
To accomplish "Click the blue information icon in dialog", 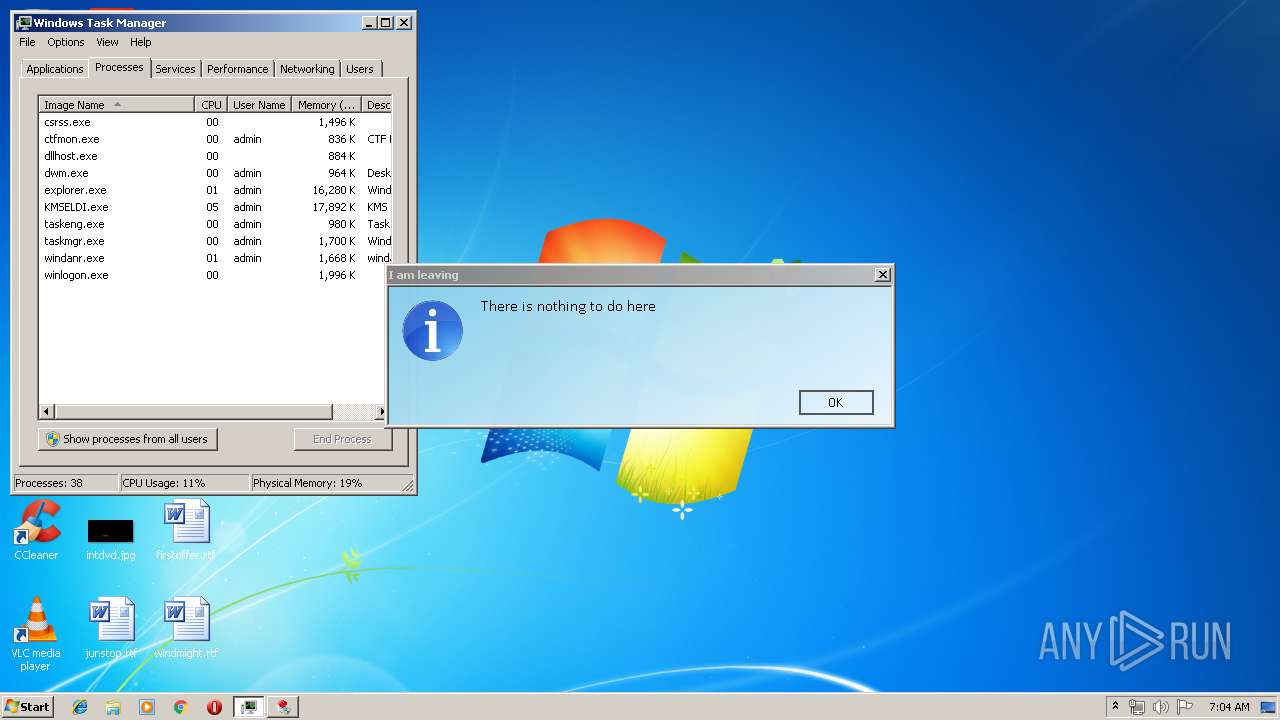I will (433, 331).
